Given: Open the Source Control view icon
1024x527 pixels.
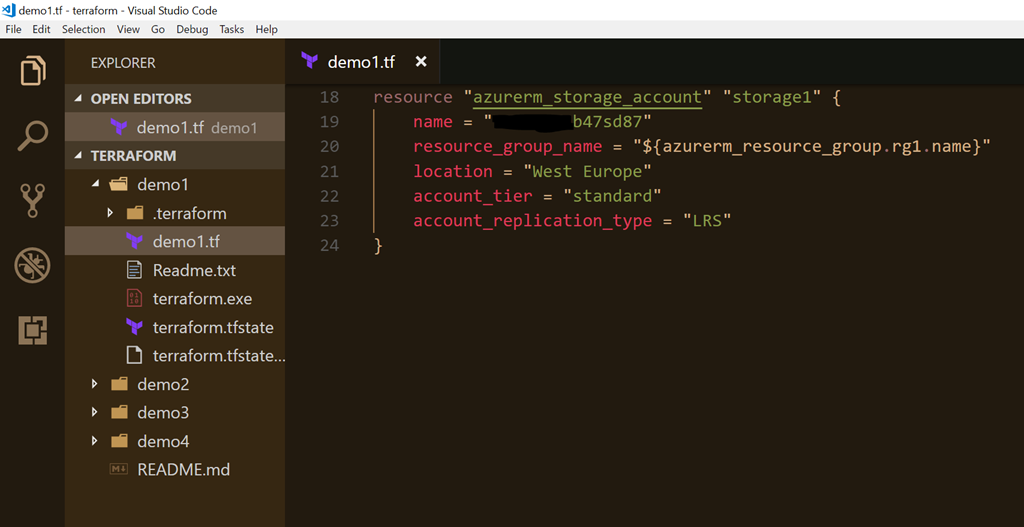Looking at the screenshot, I should point(32,201).
